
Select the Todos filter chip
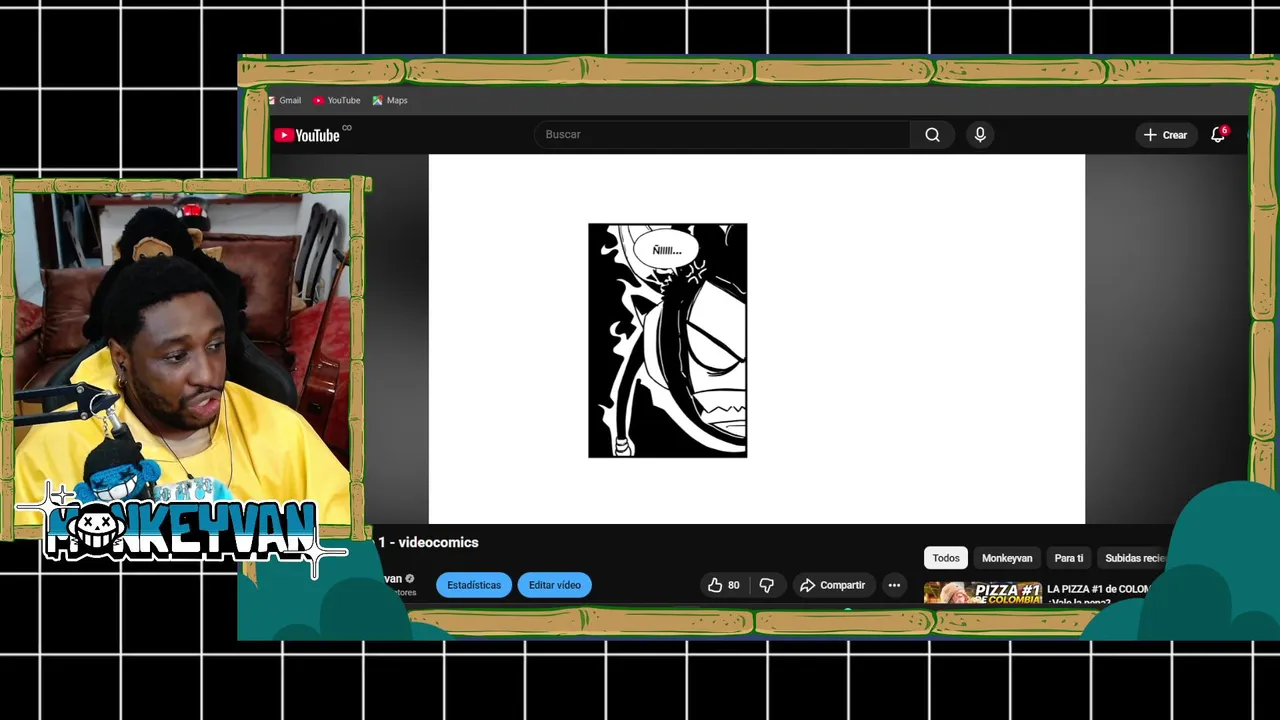[x=946, y=558]
